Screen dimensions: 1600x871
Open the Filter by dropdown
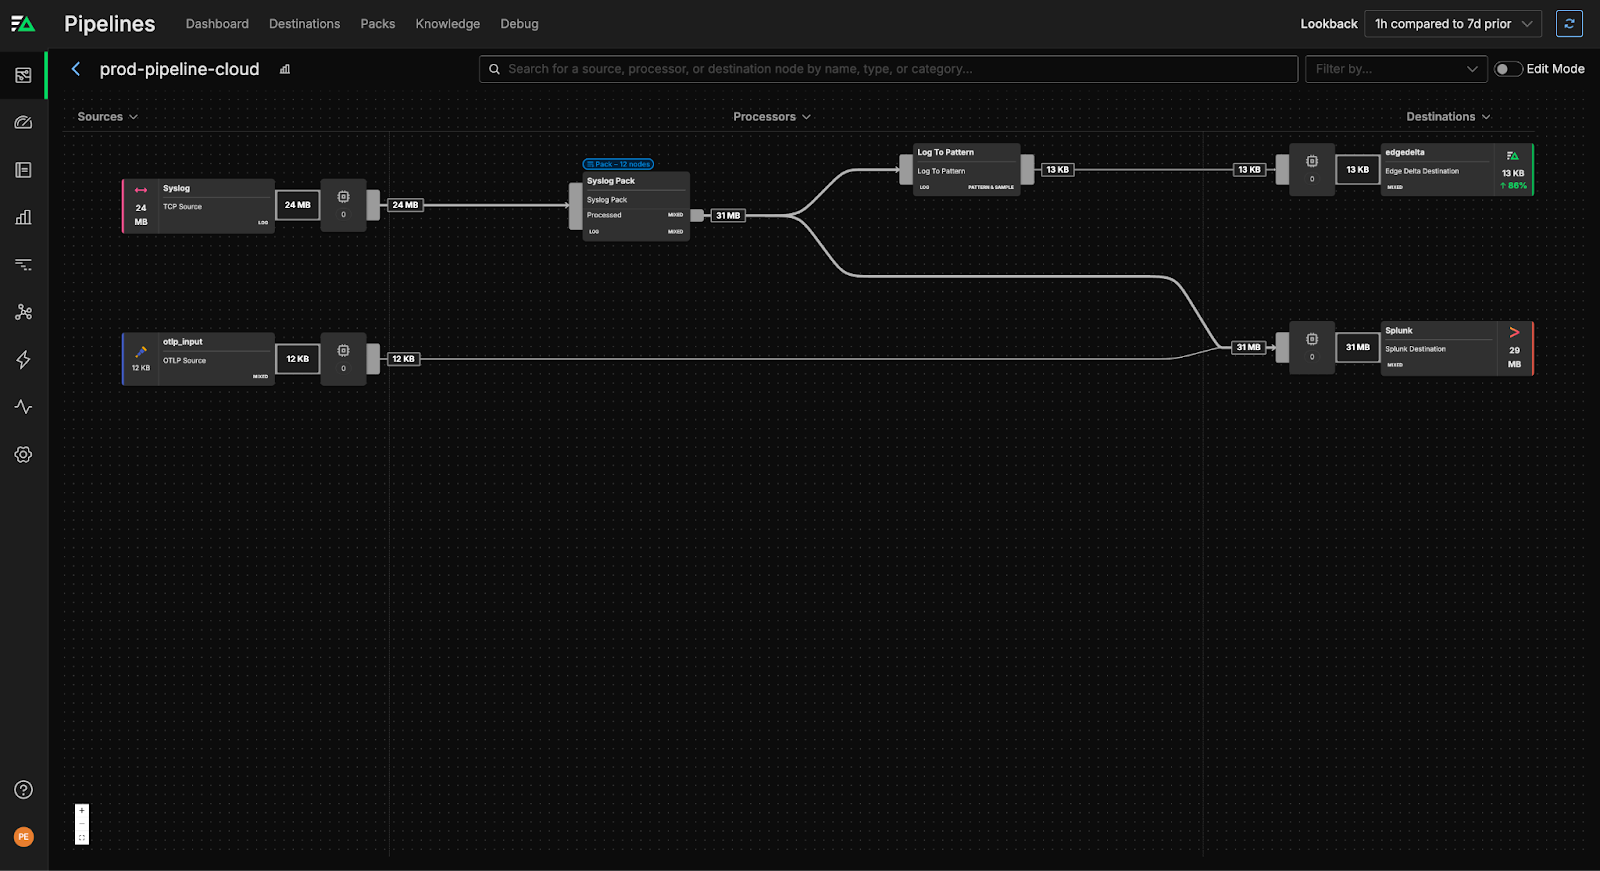[1396, 69]
